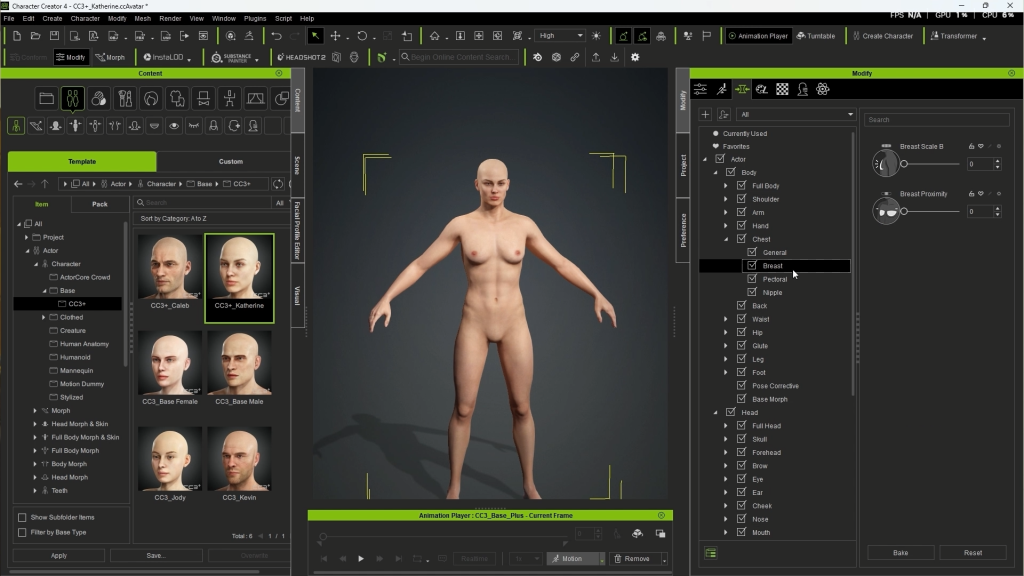Tick the Filter by Base Type checkbox
The width and height of the screenshot is (1024, 576).
[22, 532]
